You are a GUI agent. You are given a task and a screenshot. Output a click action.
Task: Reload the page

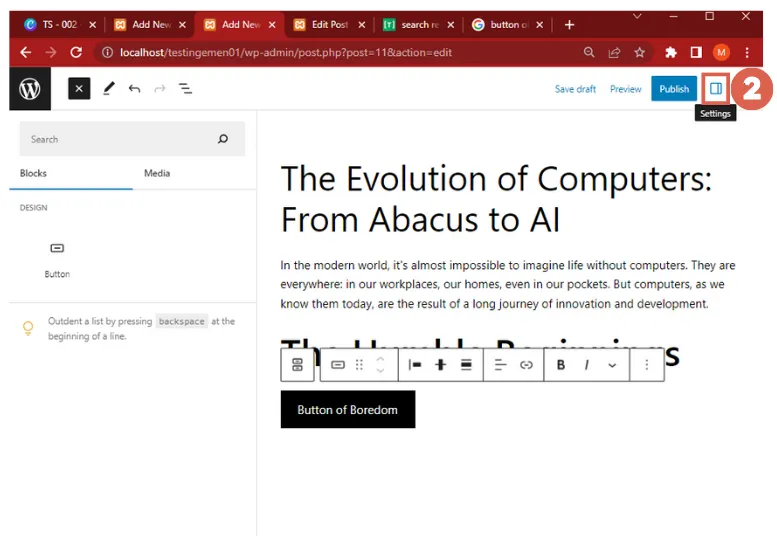point(76,52)
